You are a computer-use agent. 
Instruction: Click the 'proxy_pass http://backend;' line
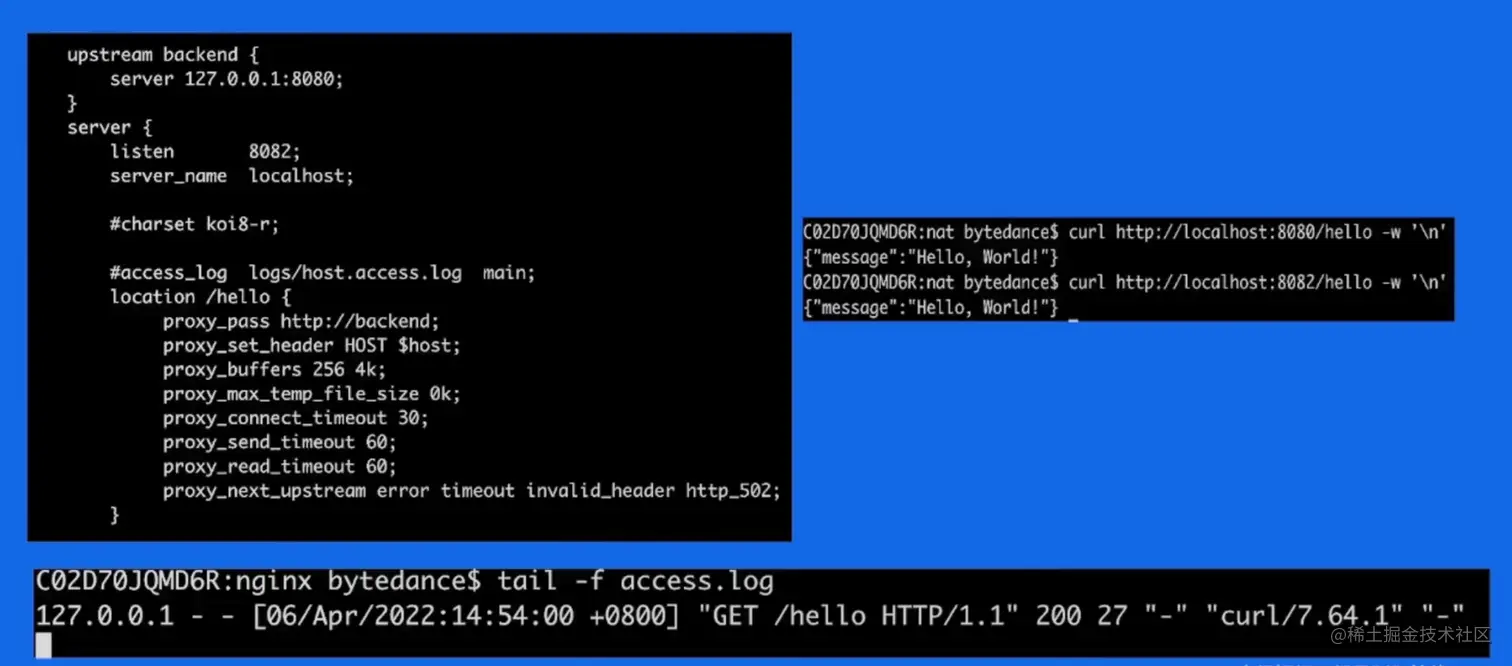coord(301,321)
